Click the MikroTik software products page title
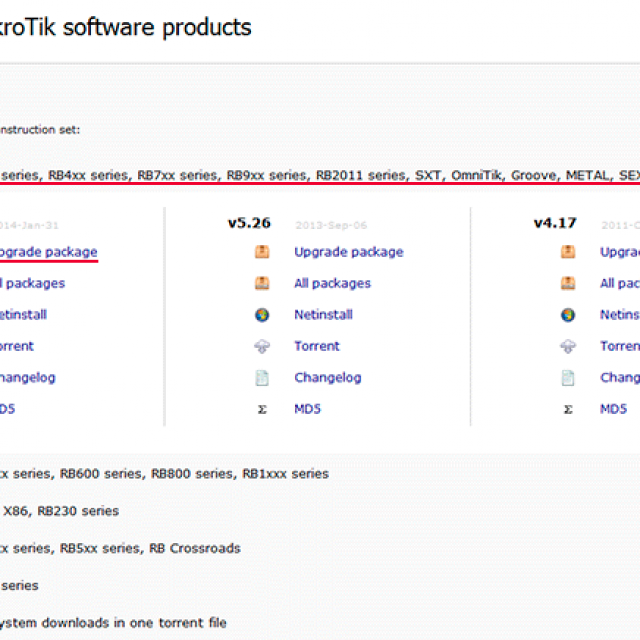The height and width of the screenshot is (640, 640). coord(125,28)
